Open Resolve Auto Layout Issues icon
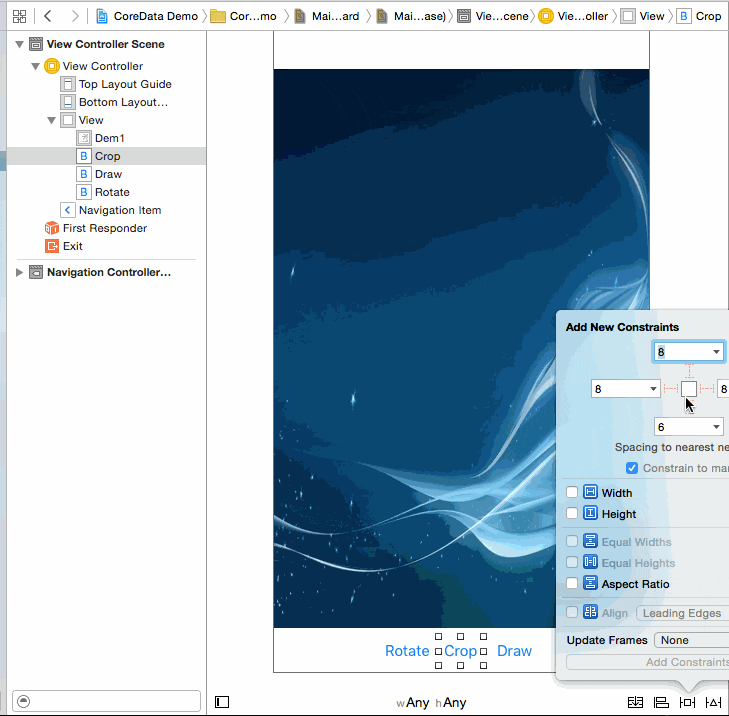The image size is (729, 716). point(713,702)
